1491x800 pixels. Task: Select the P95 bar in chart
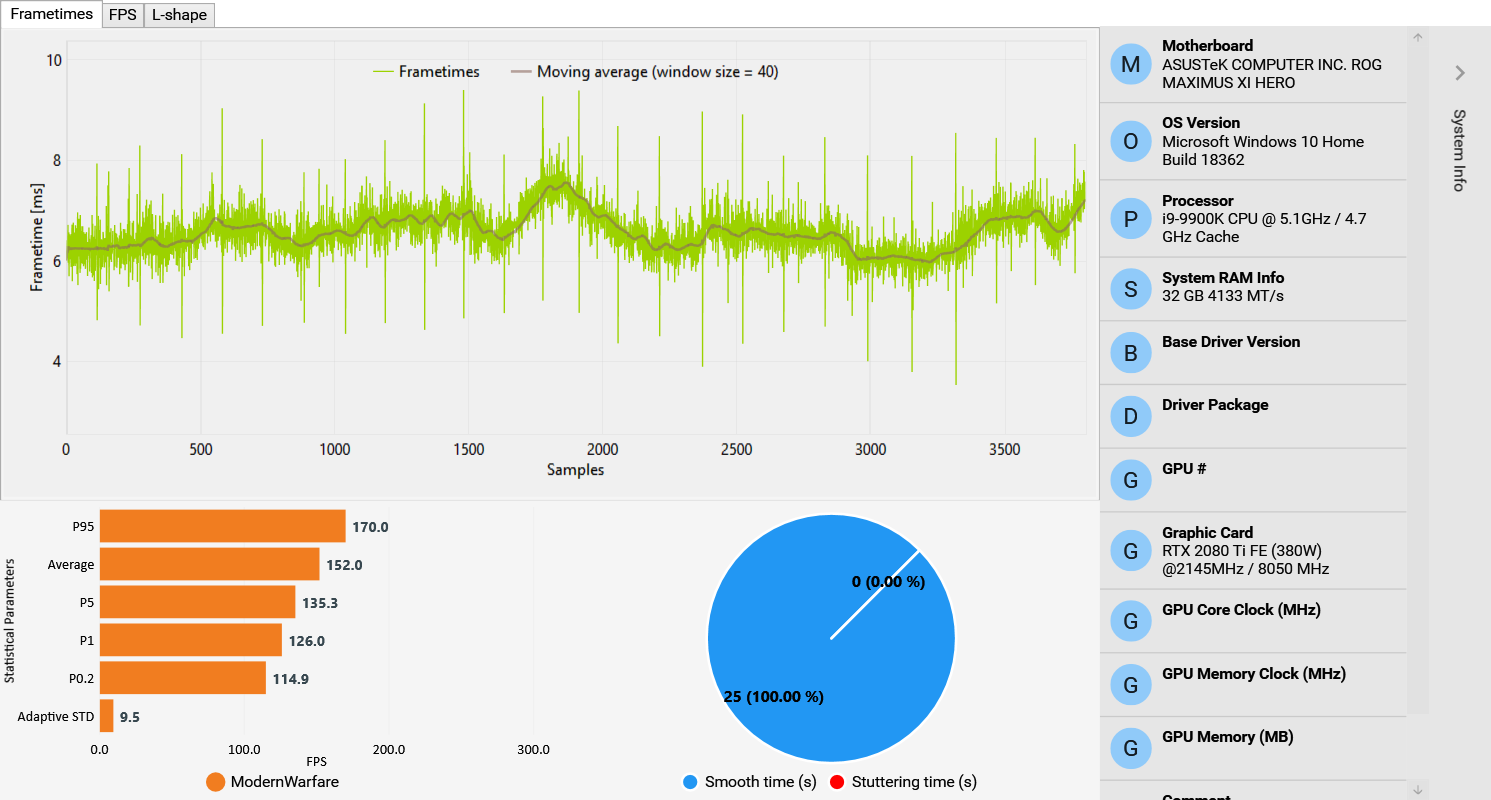pos(222,526)
